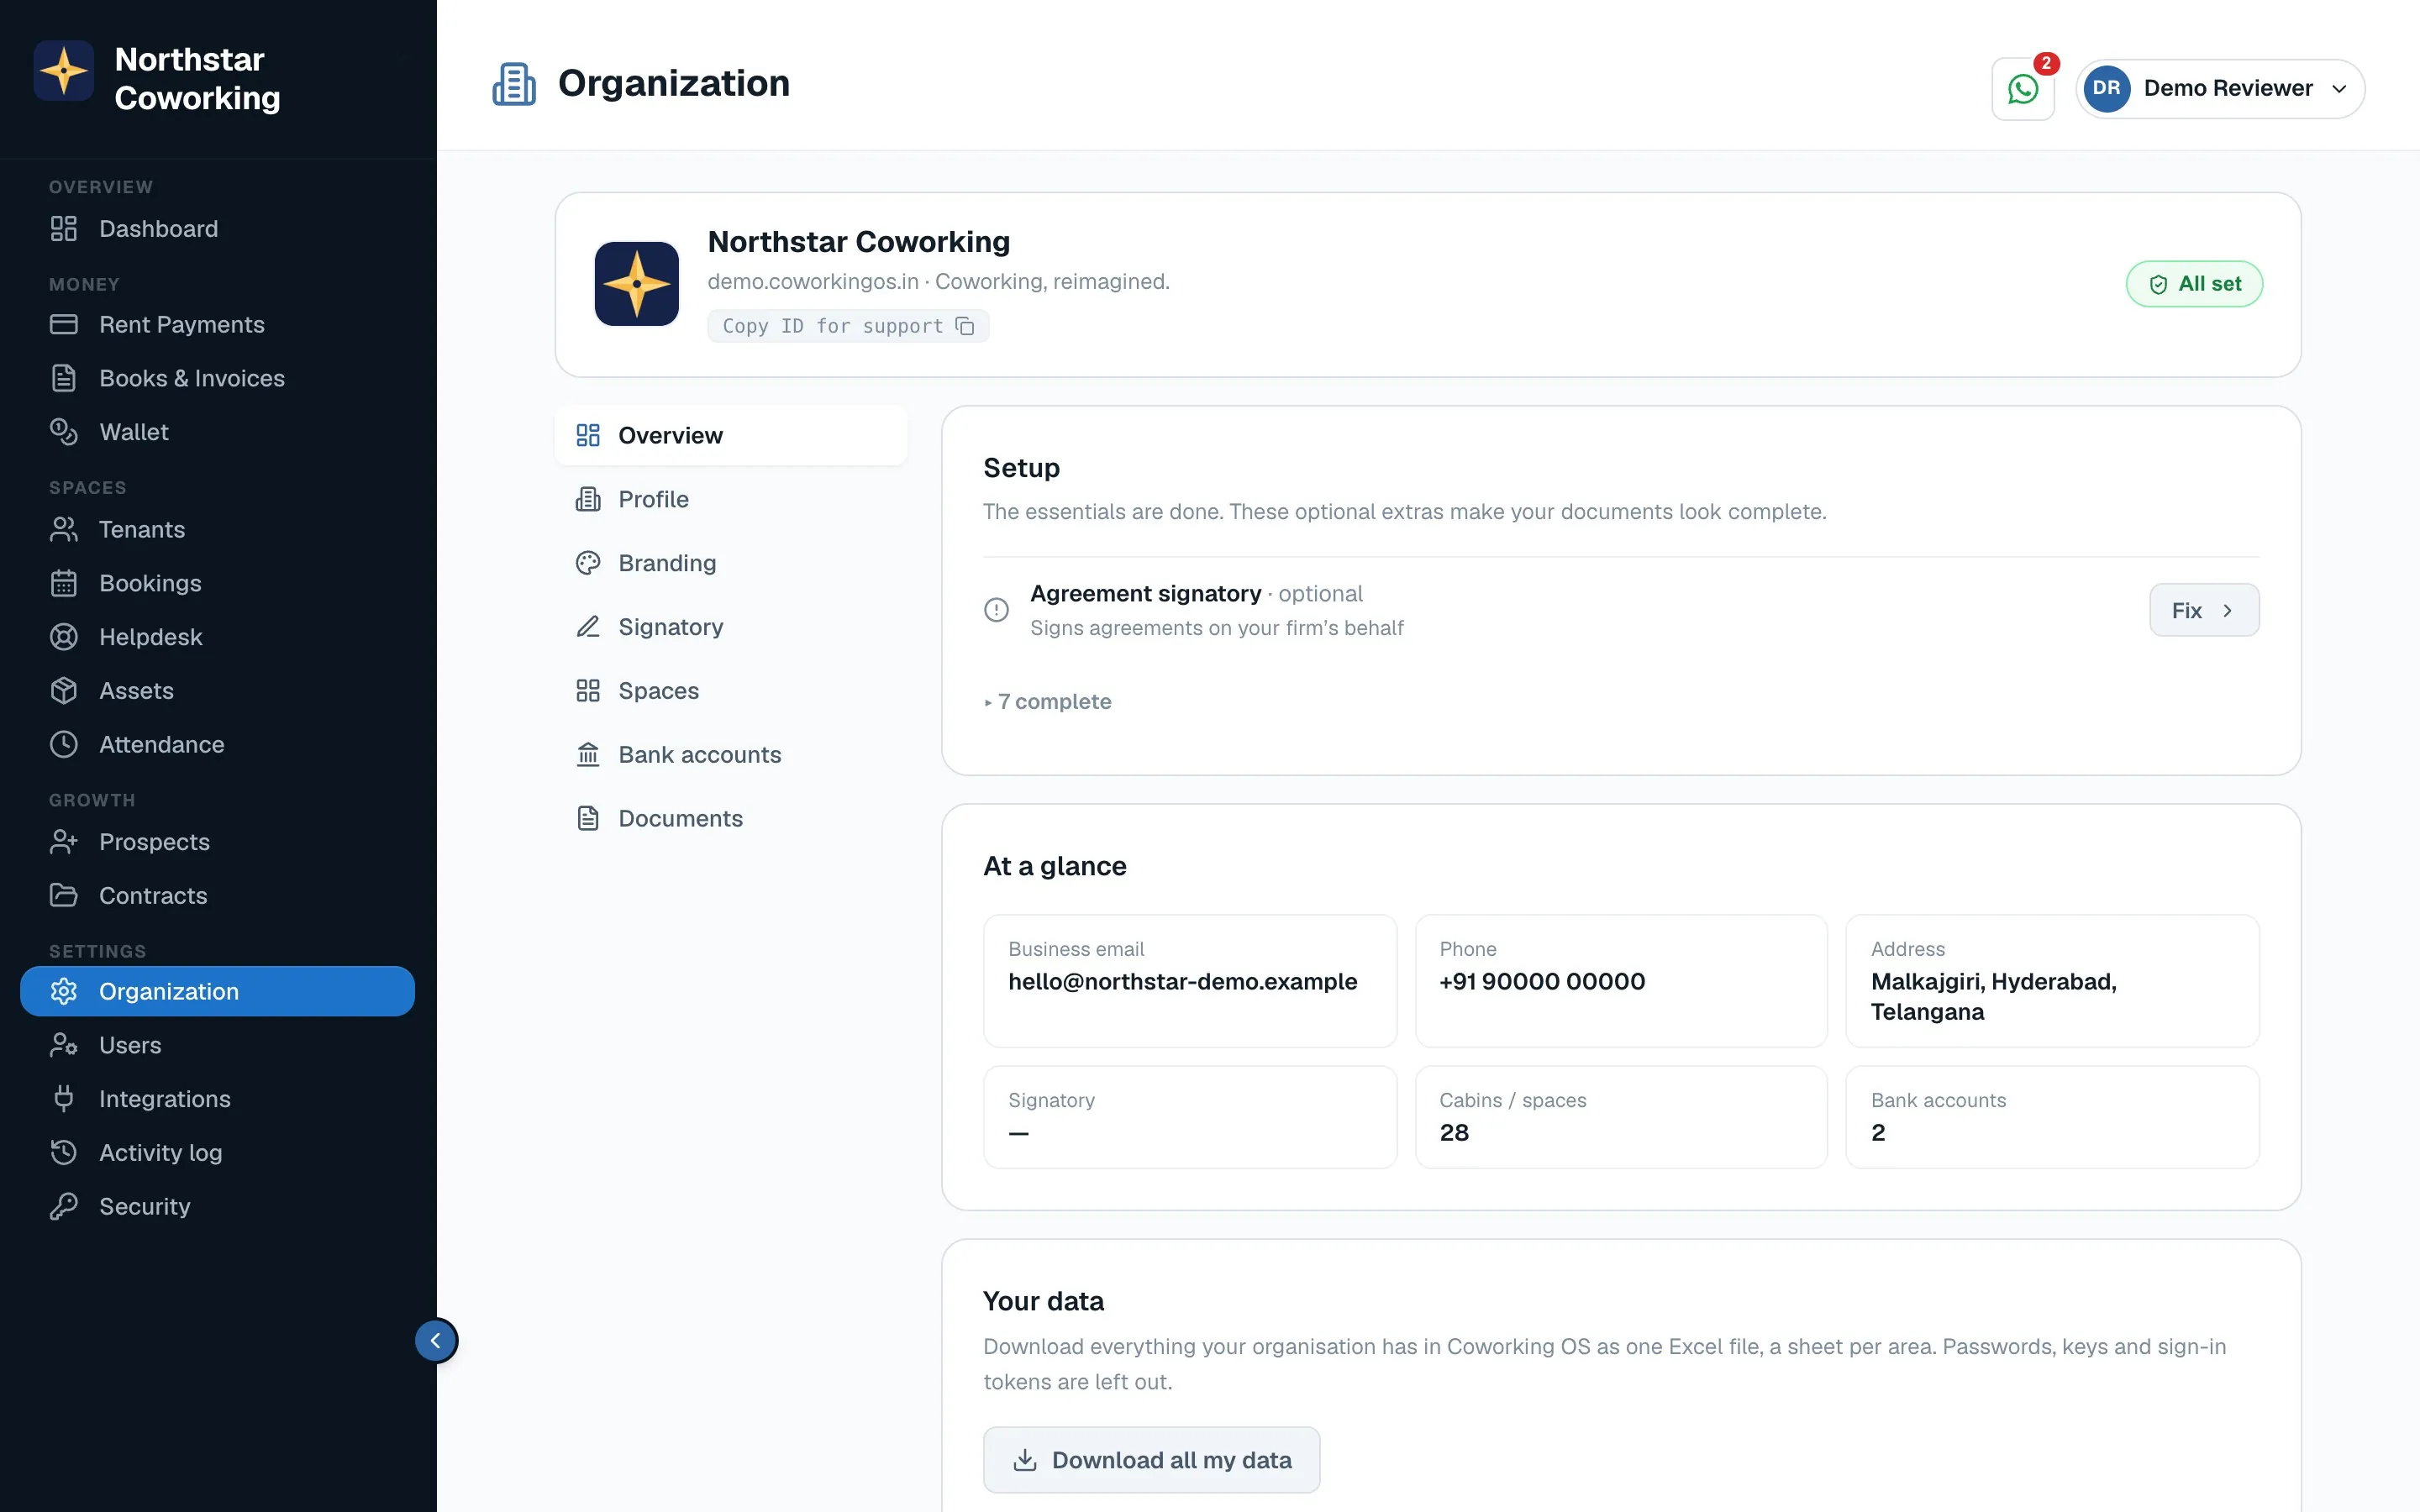Viewport: 2420px width, 1512px height.
Task: Click the All set status badge
Action: [2194, 284]
